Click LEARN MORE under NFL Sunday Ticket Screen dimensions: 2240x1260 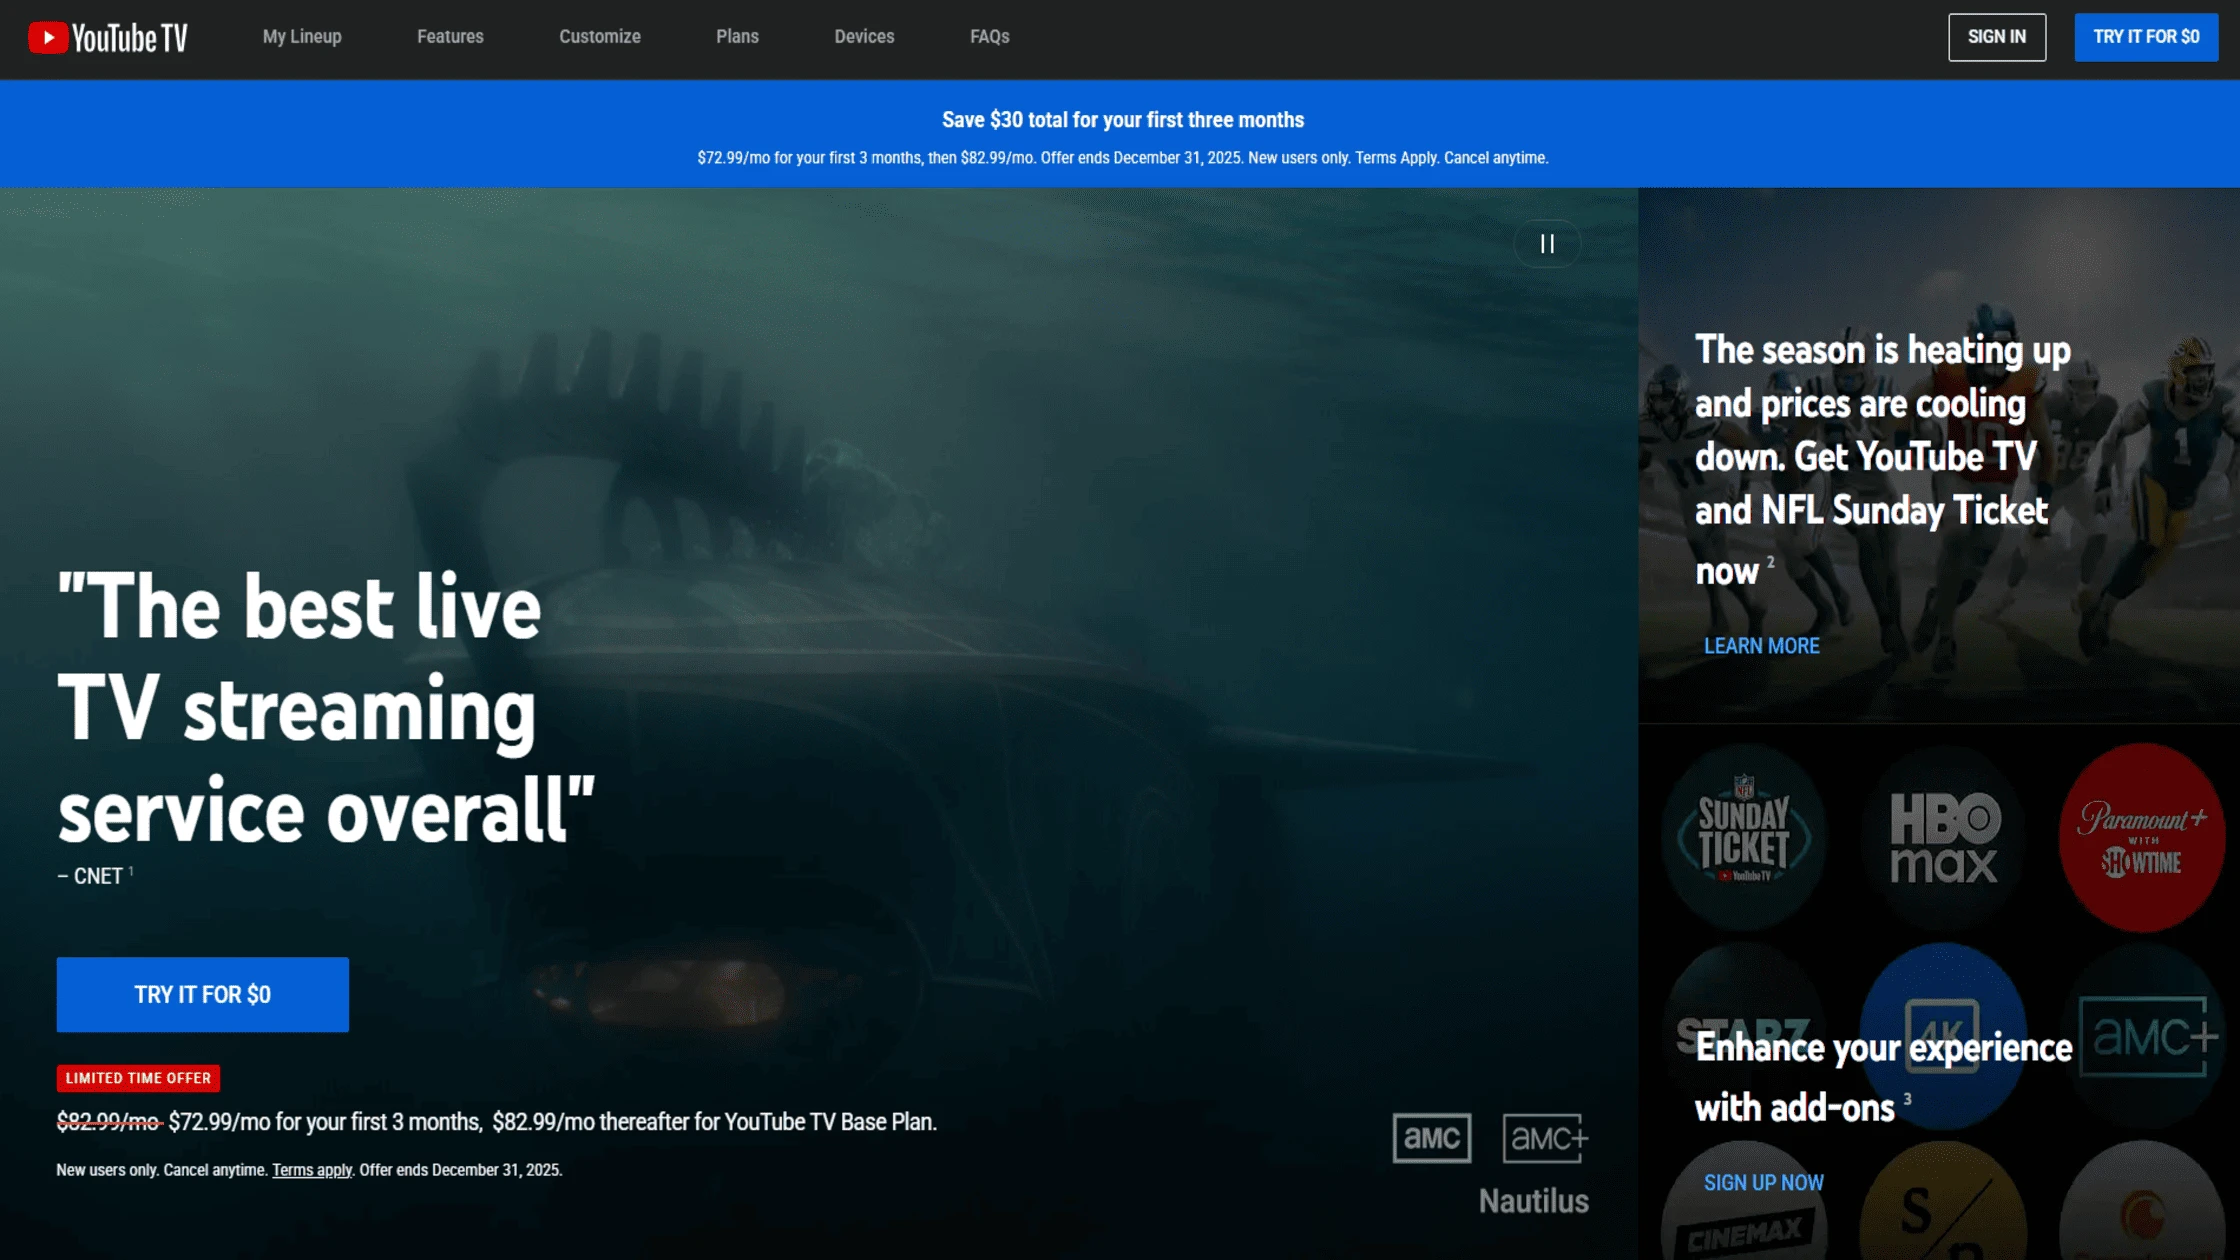tap(1760, 646)
